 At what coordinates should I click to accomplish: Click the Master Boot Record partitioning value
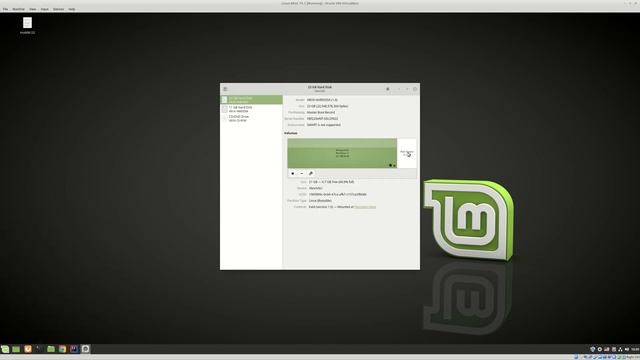[x=321, y=112]
